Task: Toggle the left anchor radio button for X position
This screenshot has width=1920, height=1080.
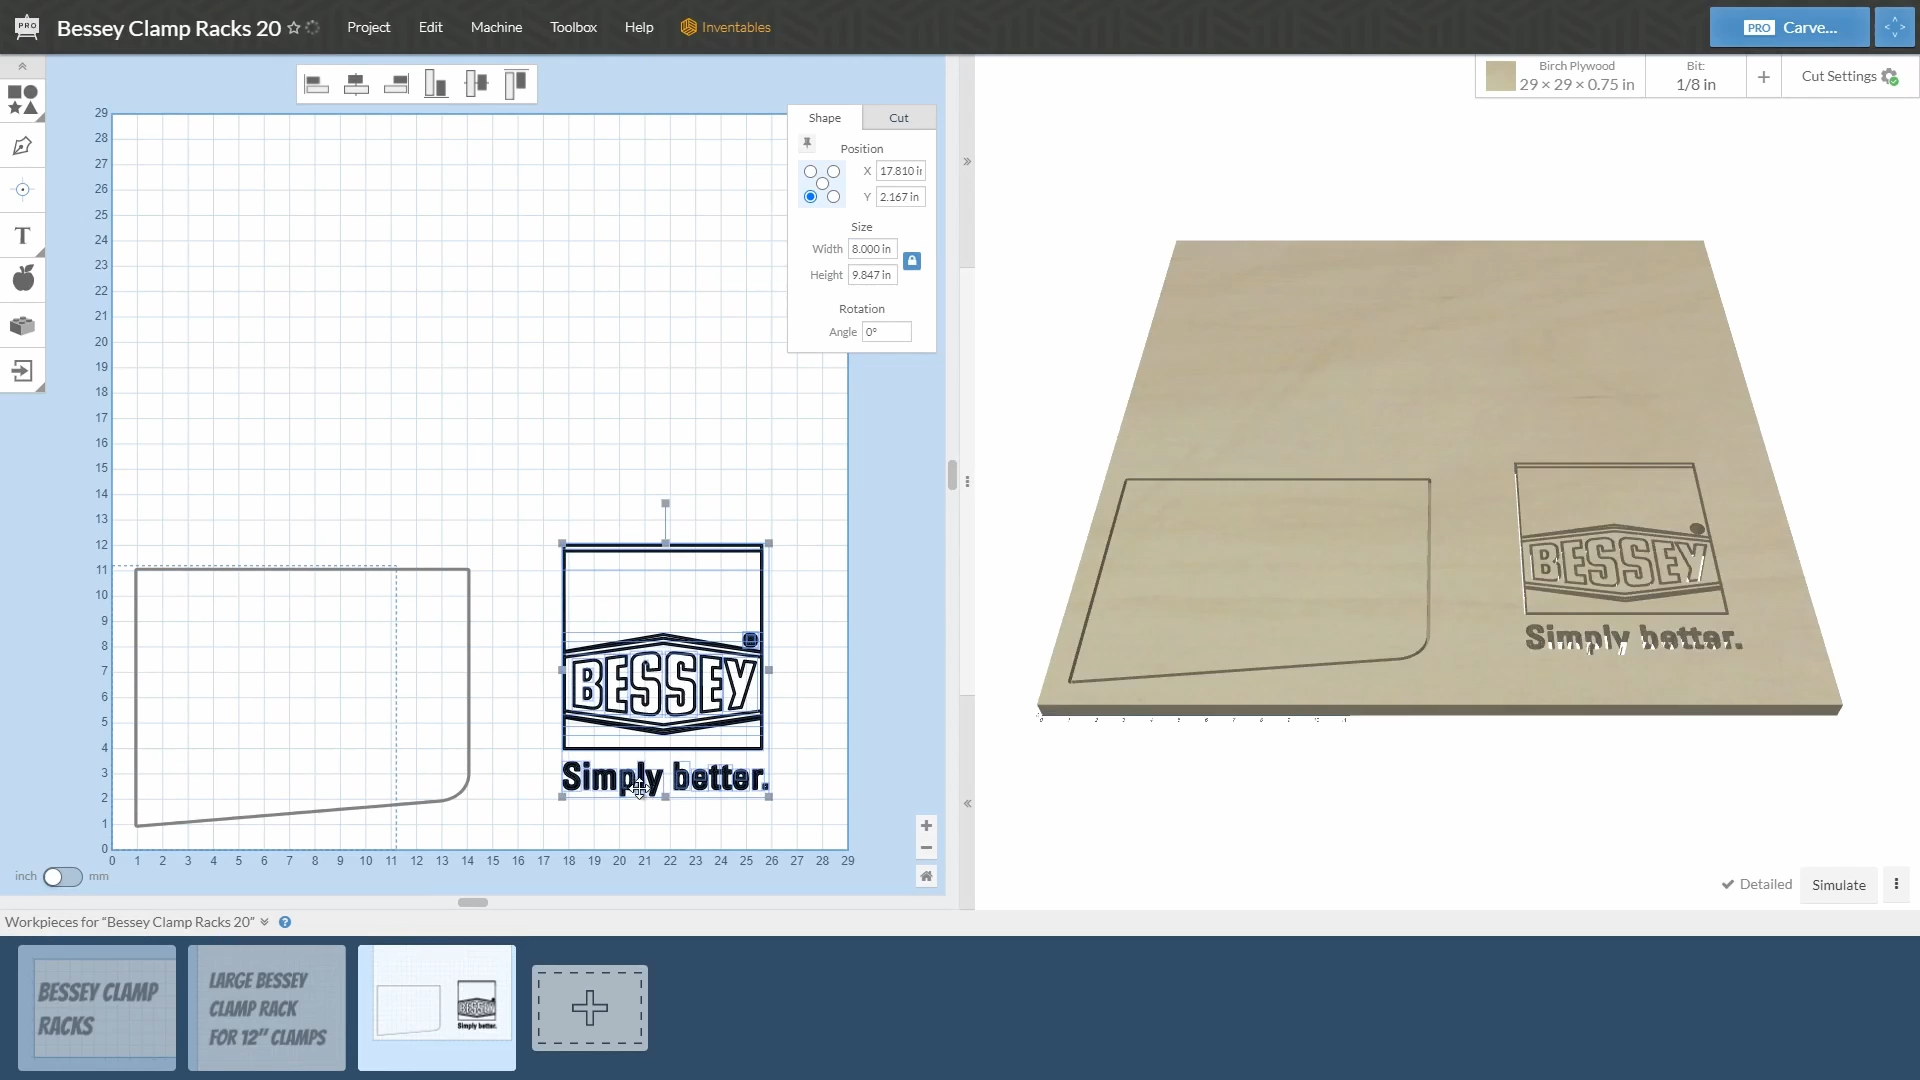Action: coord(811,170)
